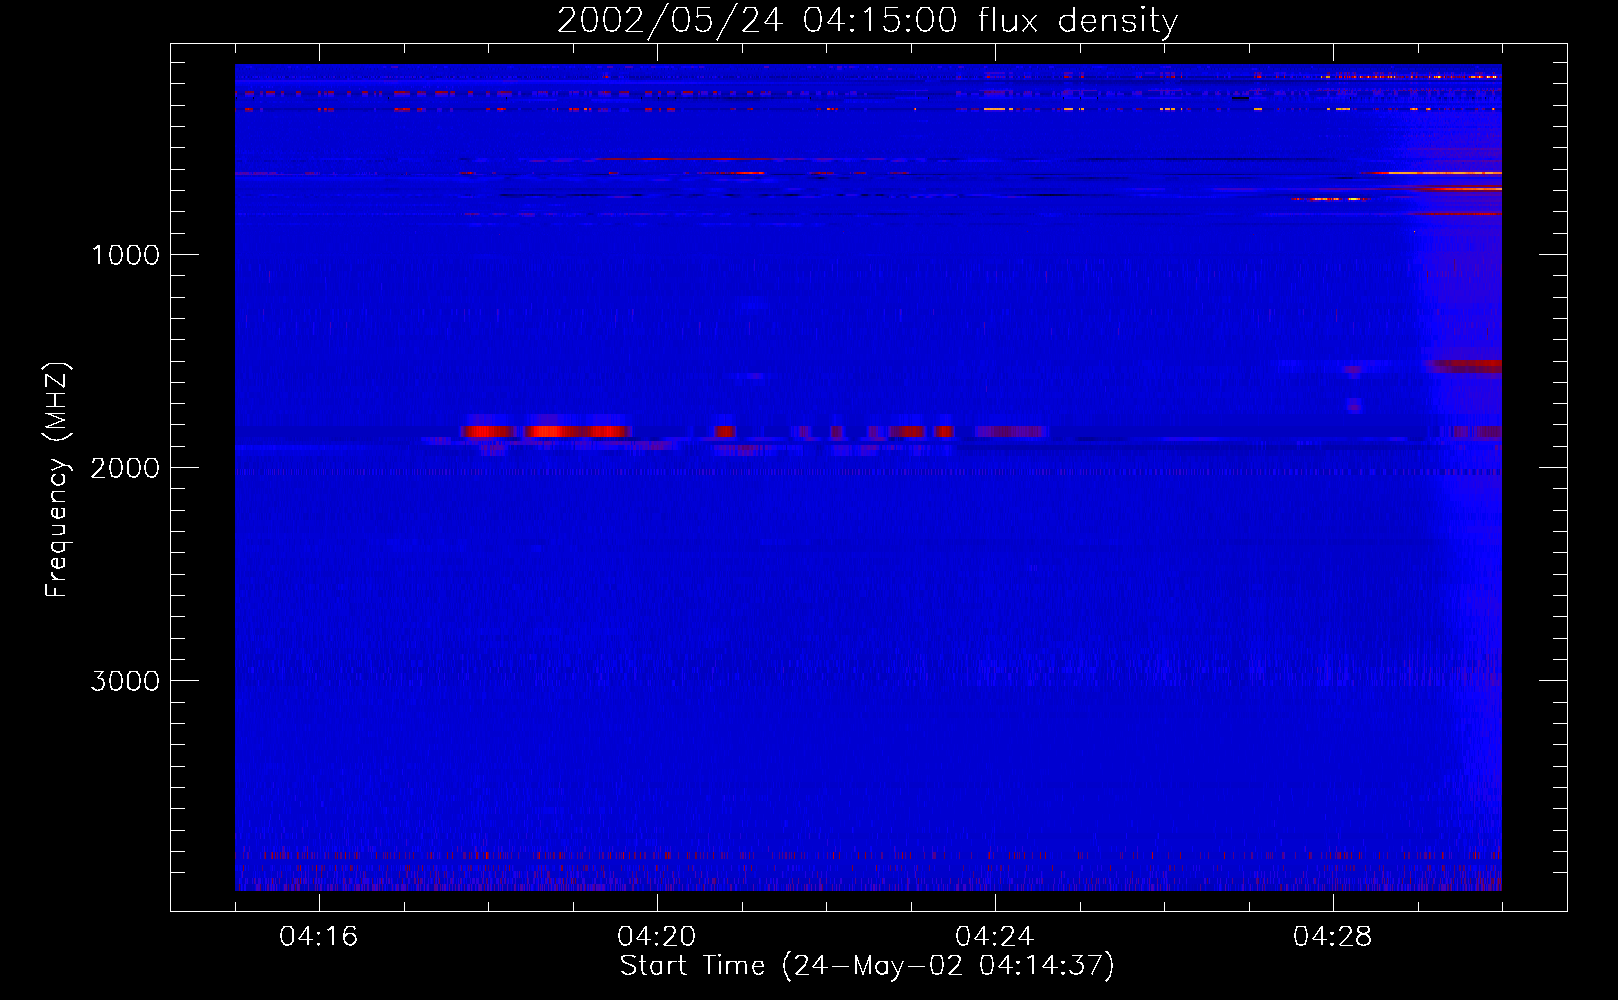Viewport: 1618px width, 1000px height.
Task: Click the '1000' frequency tick label
Action: click(125, 254)
